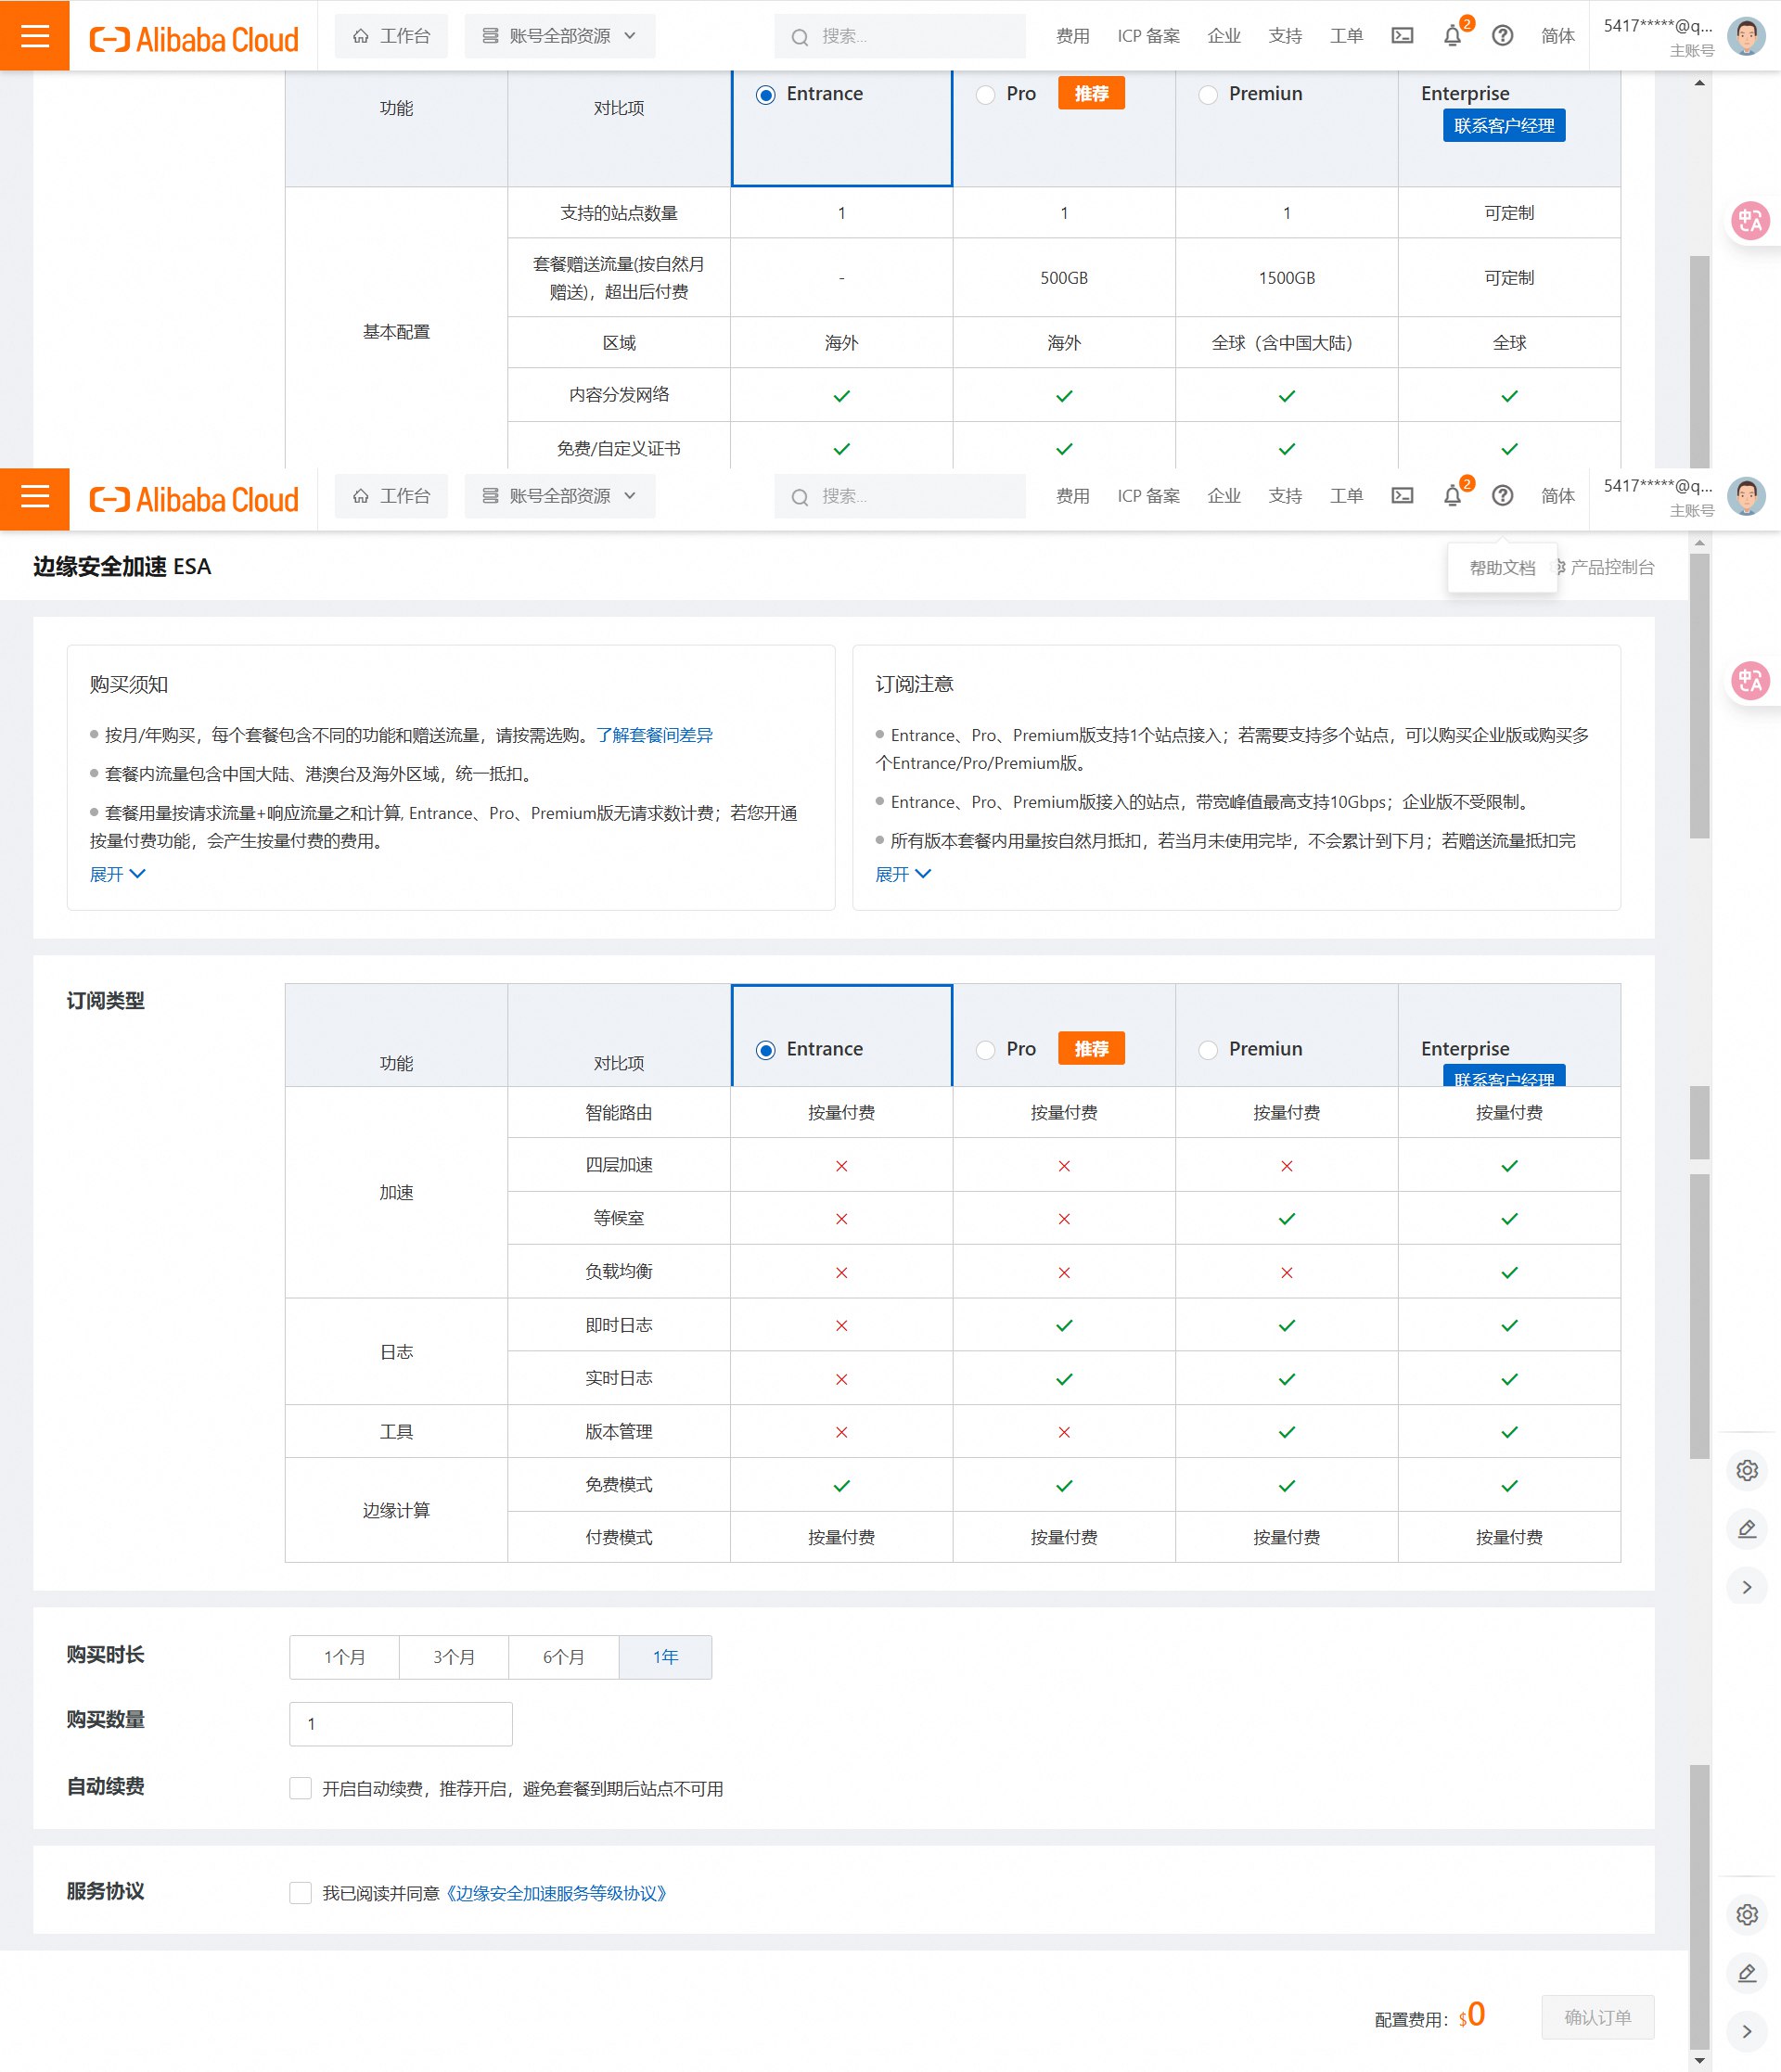
Task: Enable the auto-renewal checkbox
Action: click(x=300, y=1788)
